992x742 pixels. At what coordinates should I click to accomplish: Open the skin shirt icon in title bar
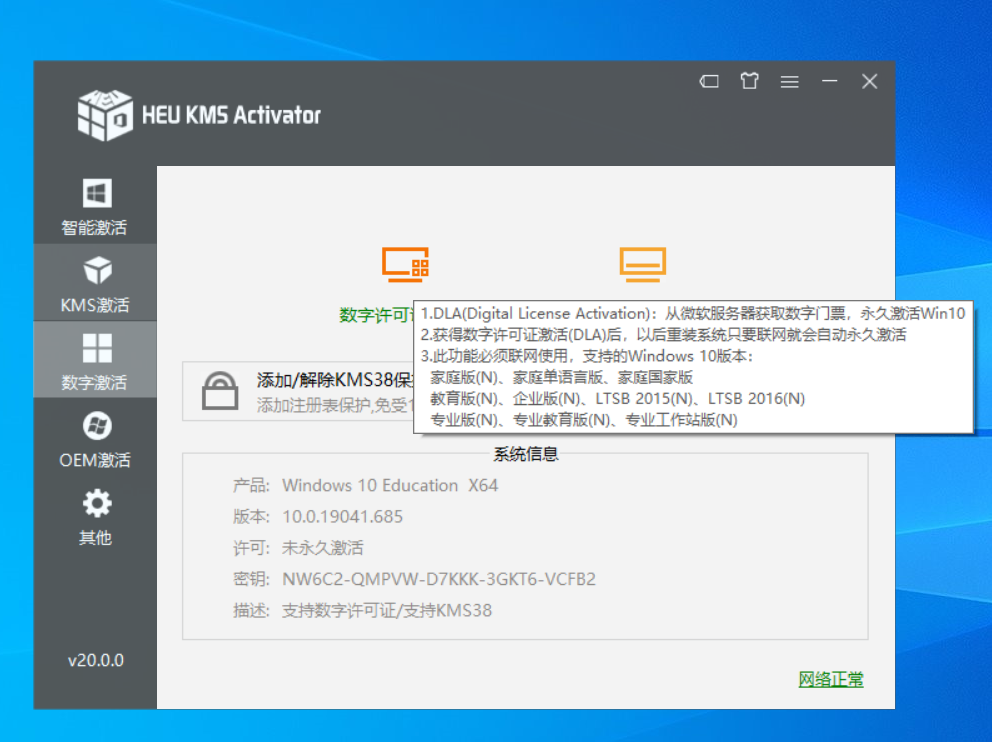click(749, 81)
